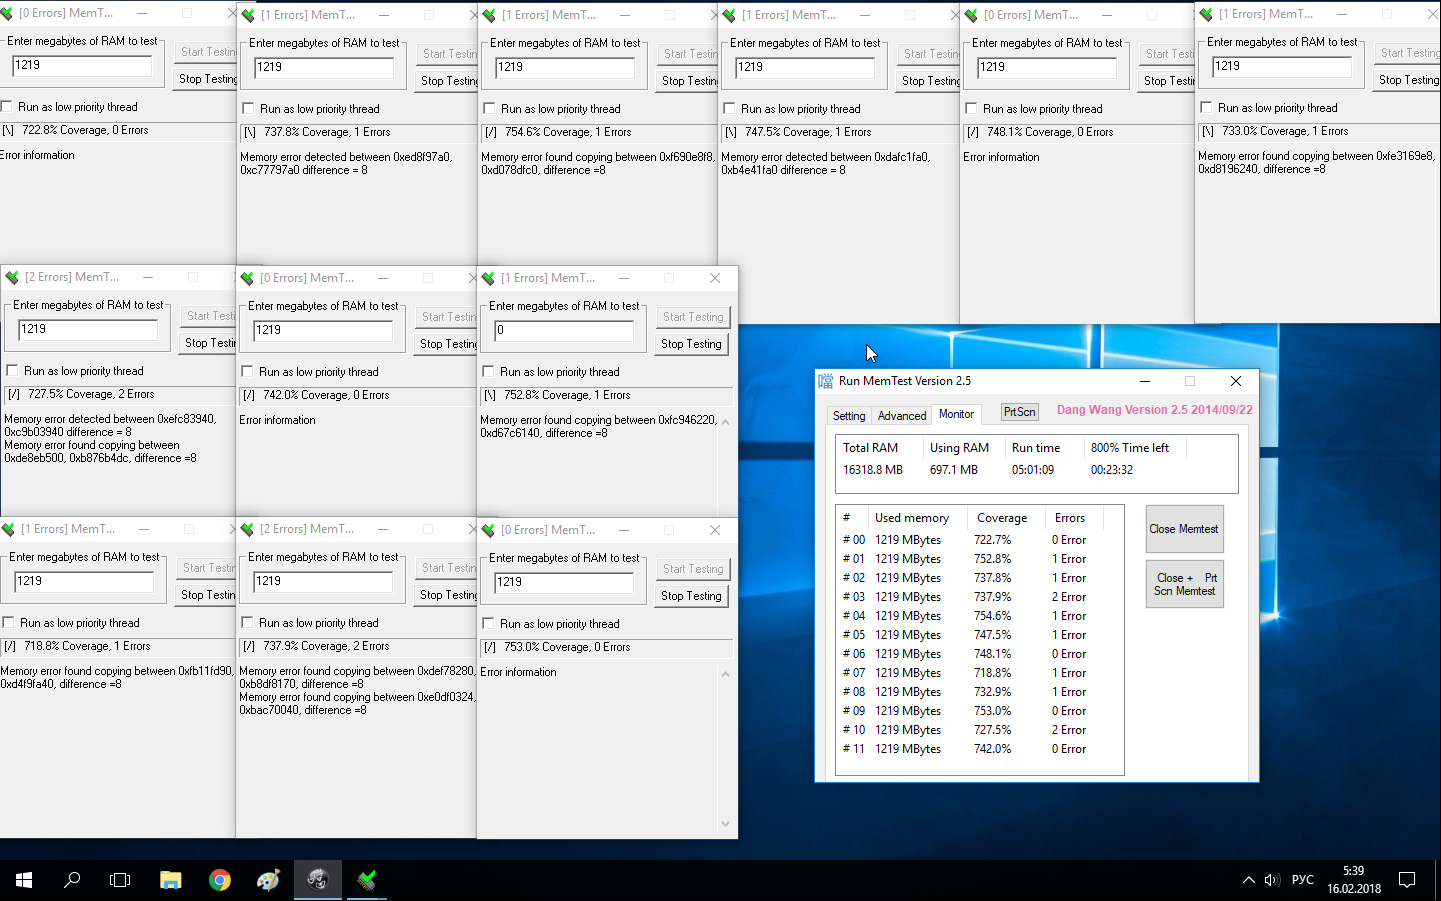Click the Time left value 00:23:32
Screen dimensions: 1441x901
[x=1112, y=470]
